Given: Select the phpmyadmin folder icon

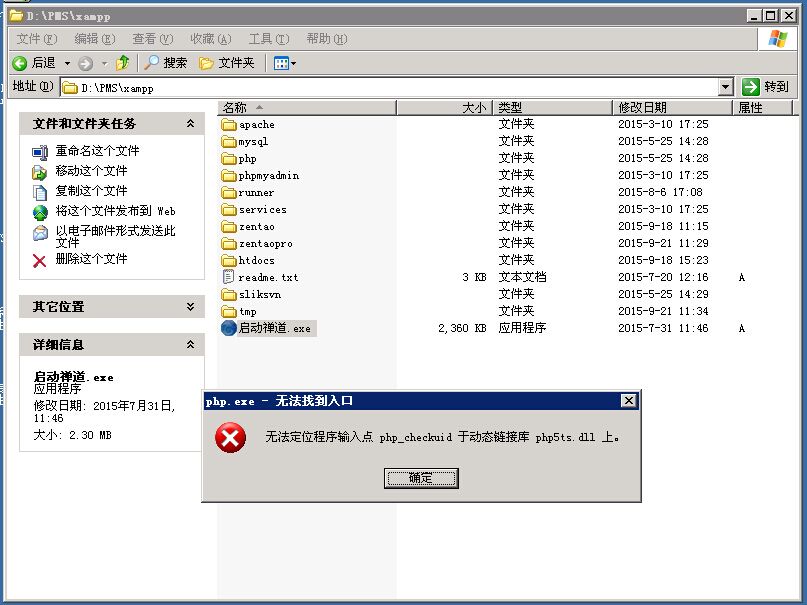Looking at the screenshot, I should point(229,175).
